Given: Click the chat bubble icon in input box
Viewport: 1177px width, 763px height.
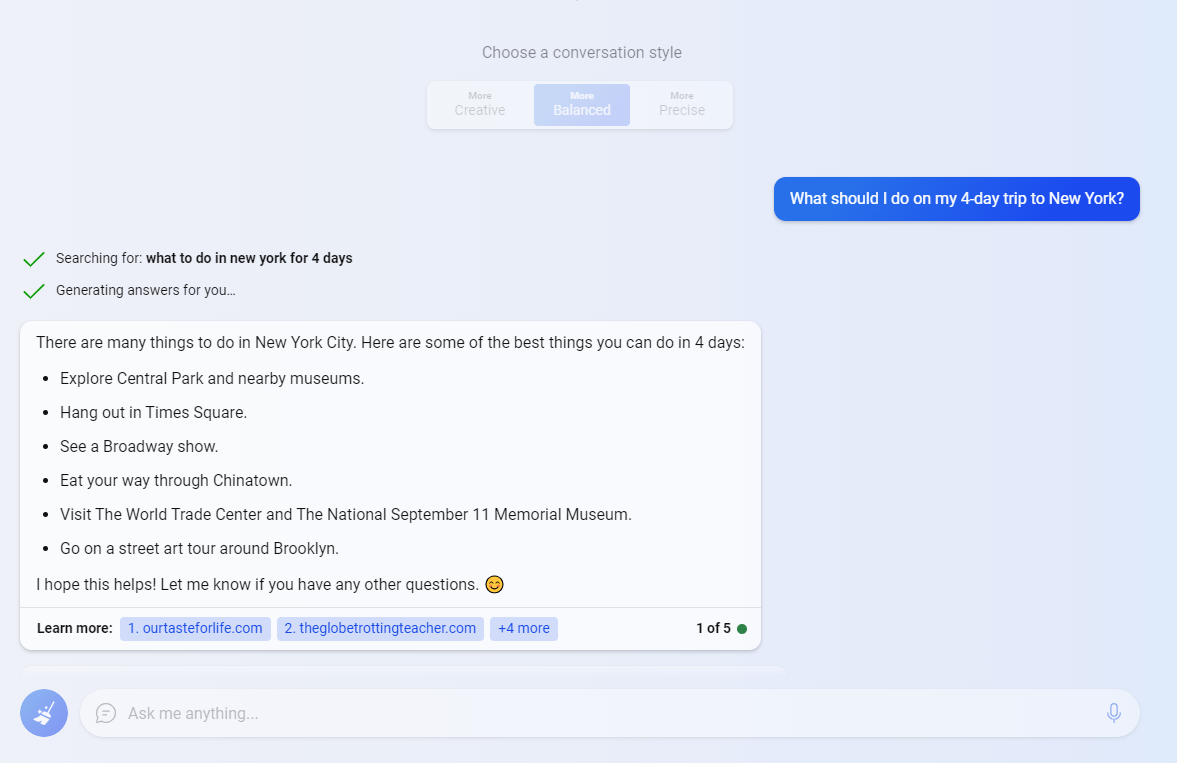Looking at the screenshot, I should click(106, 713).
